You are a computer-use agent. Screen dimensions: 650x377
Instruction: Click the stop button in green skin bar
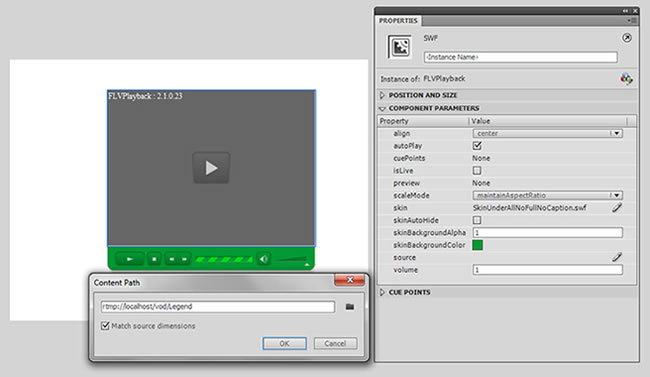click(154, 259)
